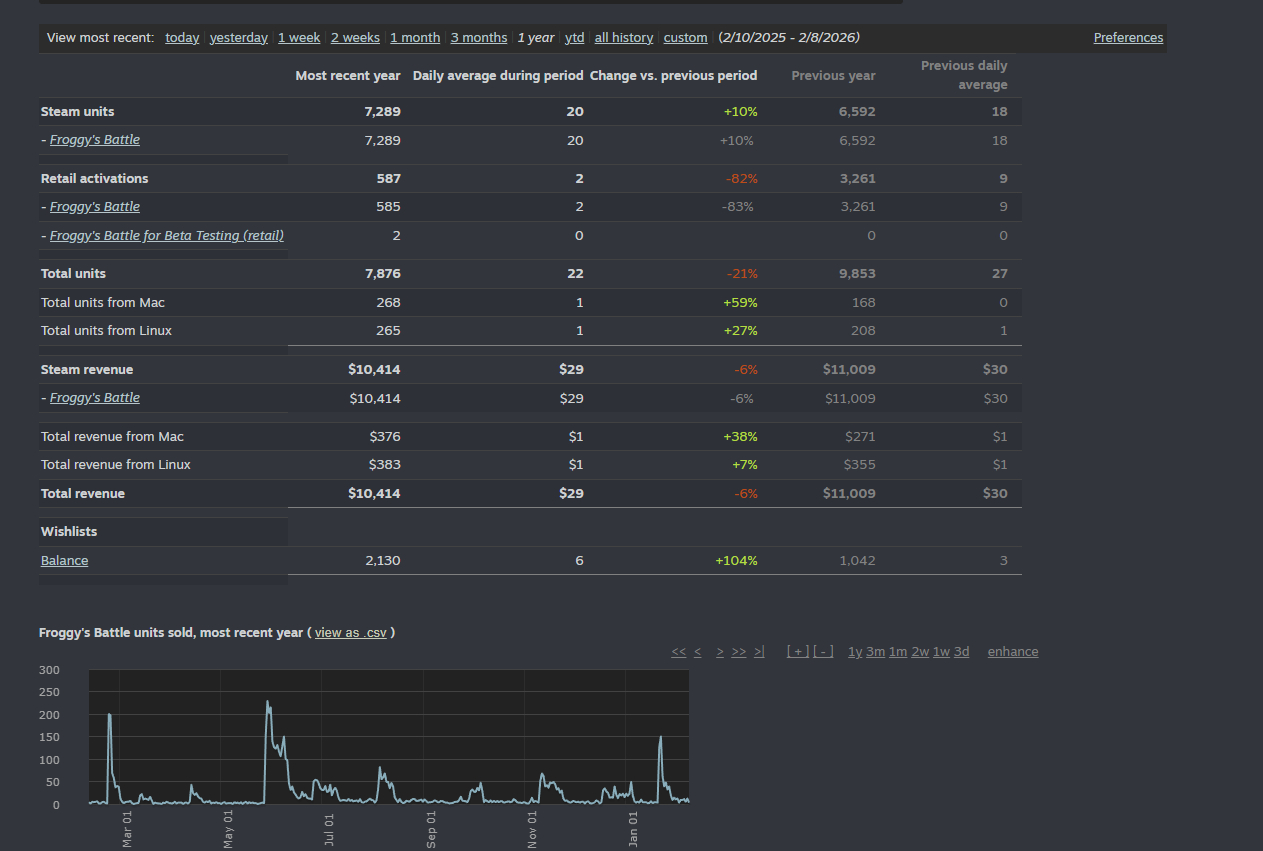Image resolution: width=1263 pixels, height=851 pixels.
Task: View most recent: today
Action: coord(182,38)
